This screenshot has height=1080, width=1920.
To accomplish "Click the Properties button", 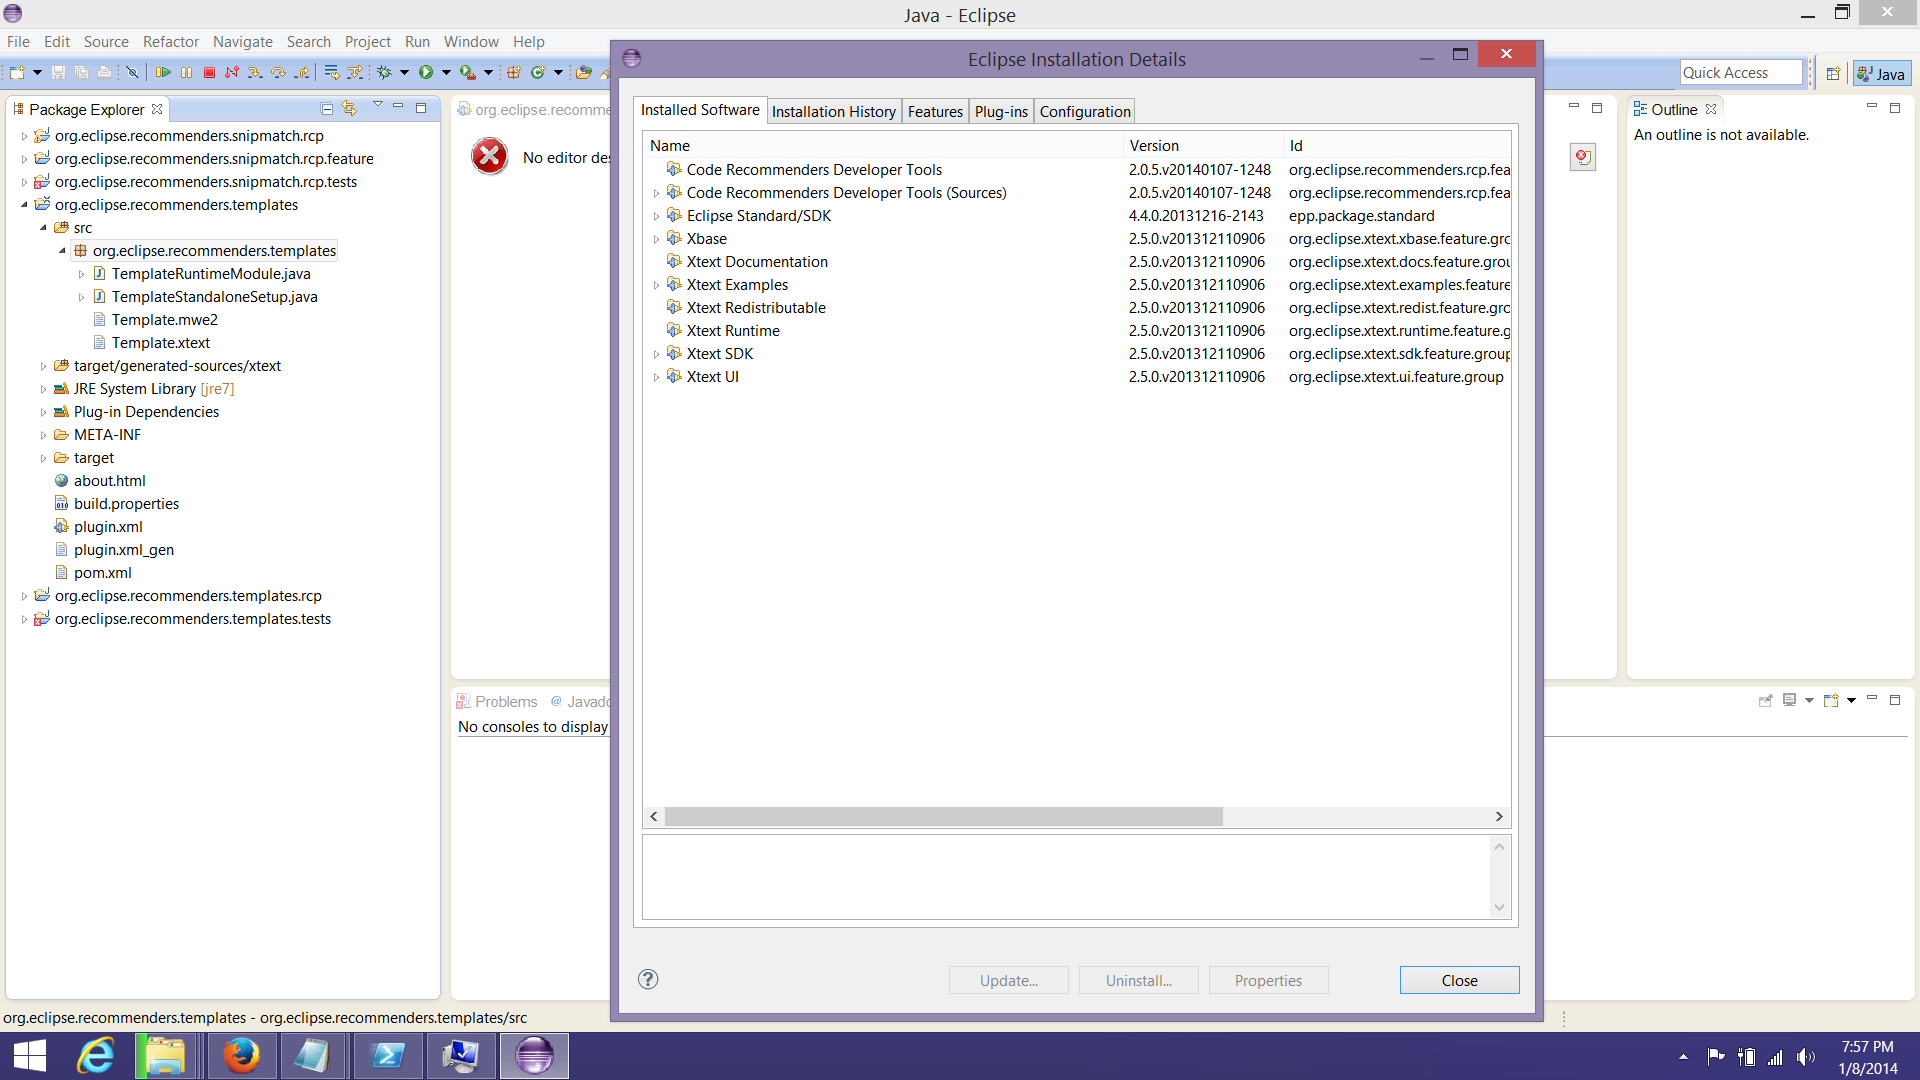I will pyautogui.click(x=1268, y=980).
